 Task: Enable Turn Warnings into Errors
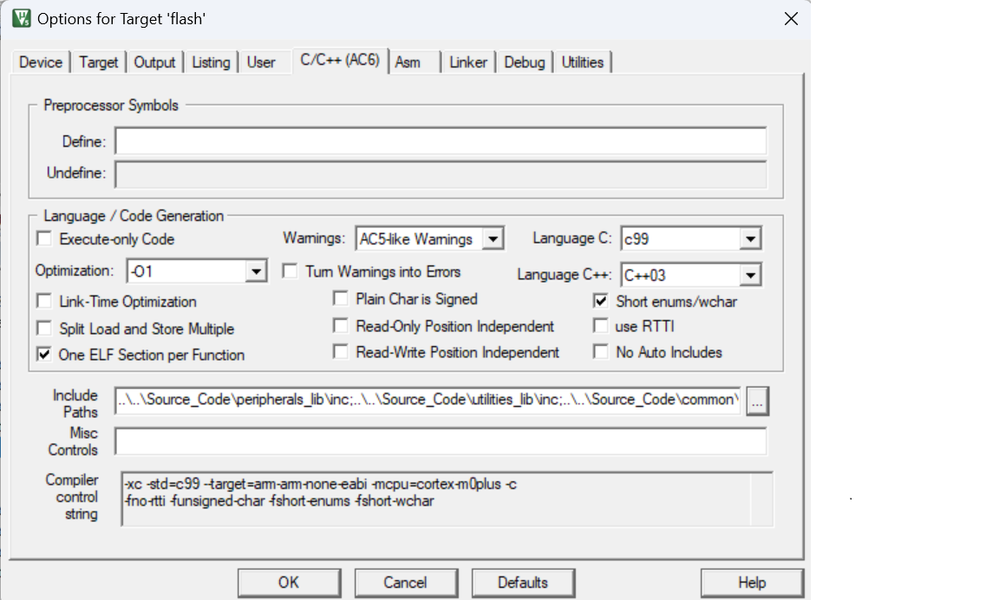coord(290,271)
